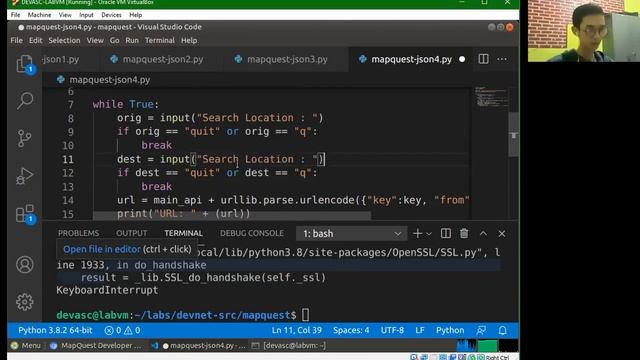This screenshot has width=640, height=360.
Task: Close the terminal panel
Action: pos(502,233)
